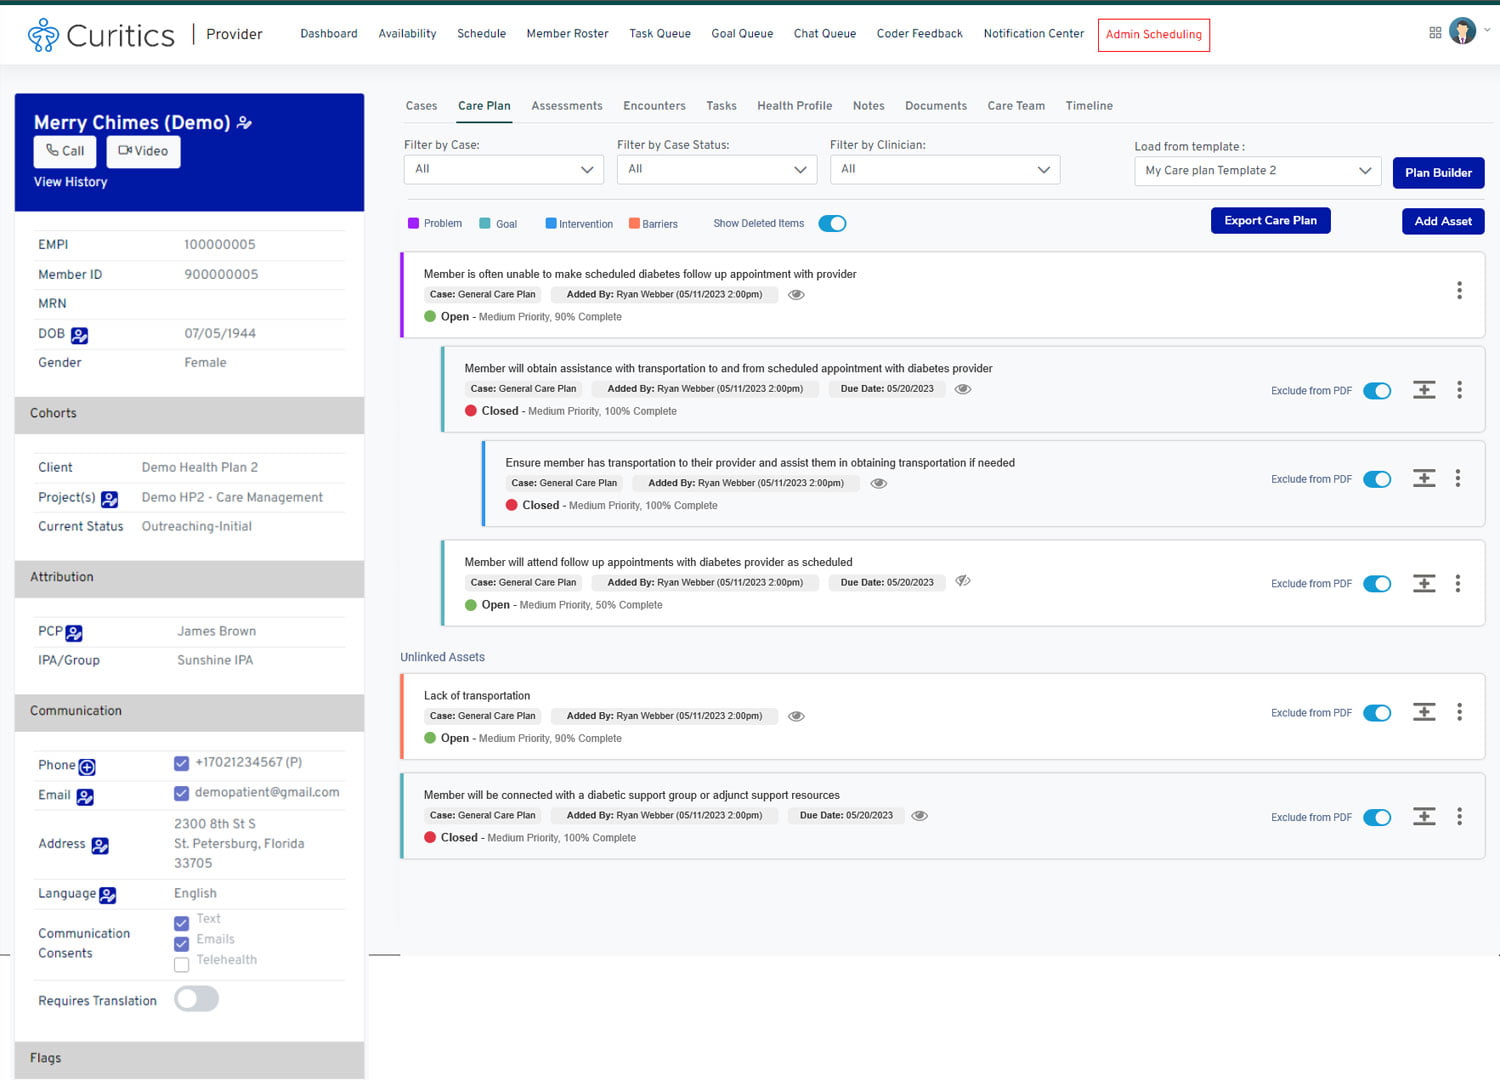This screenshot has height=1080, width=1500.
Task: Click edit member icon beside Merry Chimes
Action: coord(245,123)
